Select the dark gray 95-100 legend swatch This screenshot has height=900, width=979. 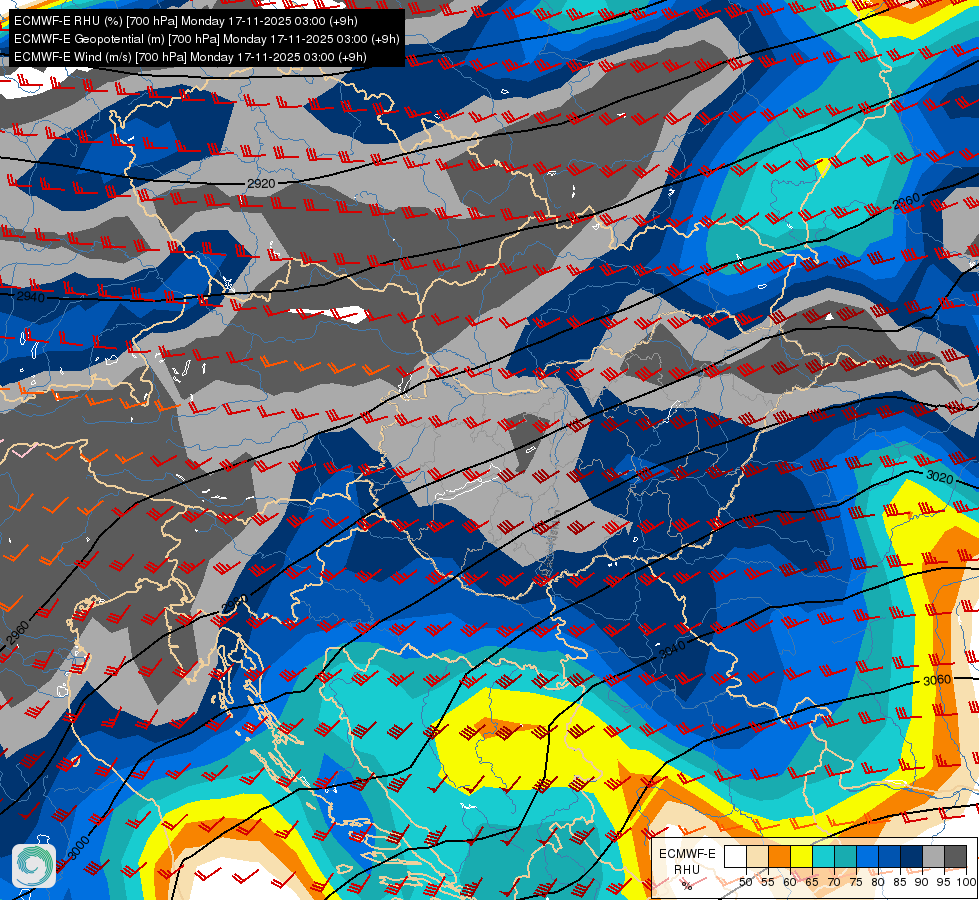pos(955,856)
